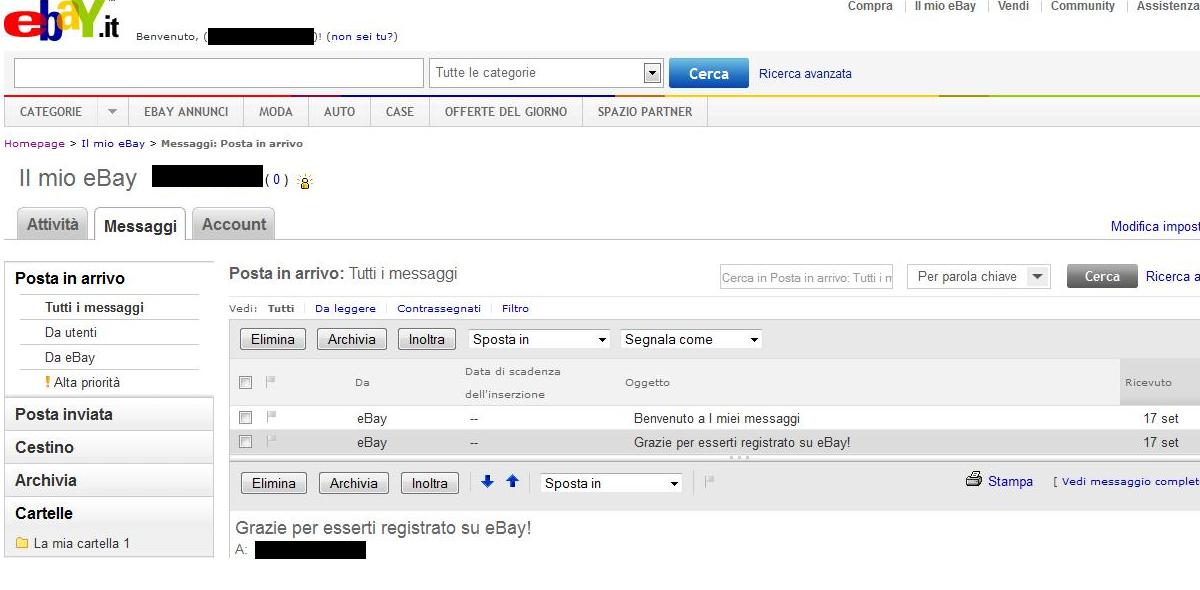The height and width of the screenshot is (590, 1200).
Task: Go to the MODA section
Action: (x=276, y=112)
